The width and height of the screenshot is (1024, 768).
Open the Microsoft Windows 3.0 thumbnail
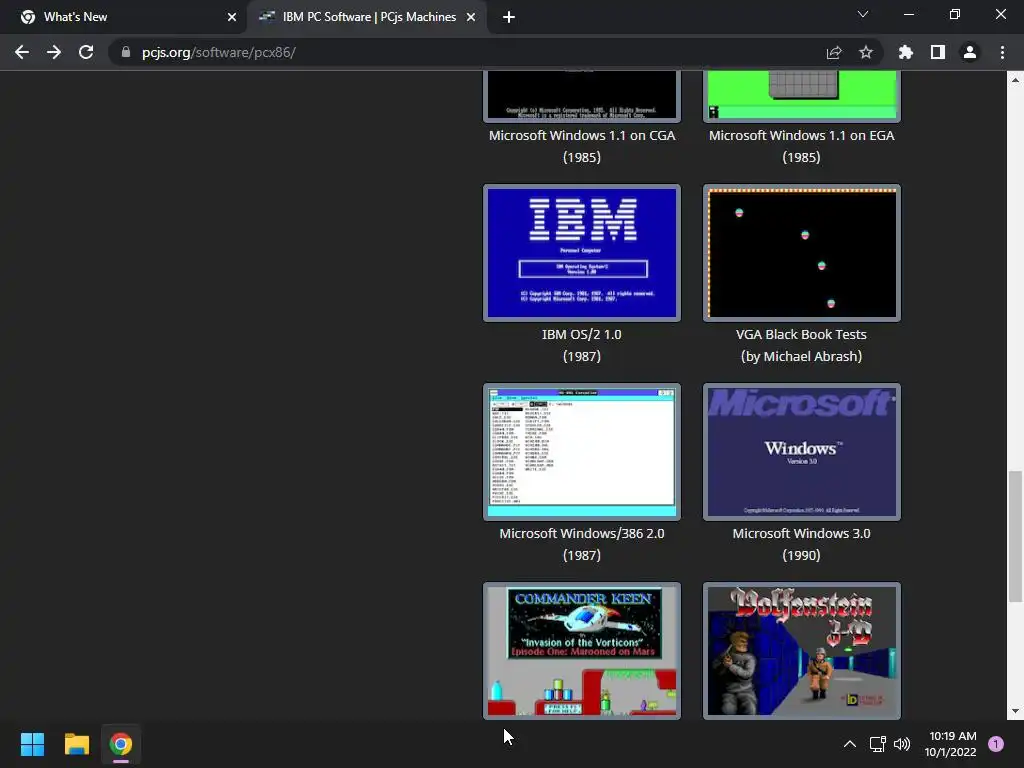[801, 452]
